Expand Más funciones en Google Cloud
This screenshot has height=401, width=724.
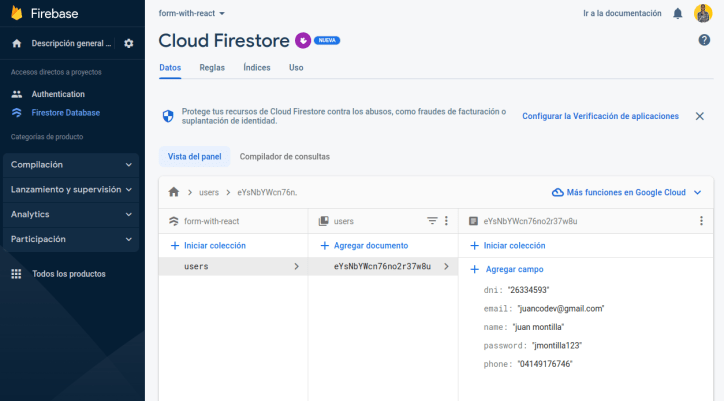627,192
